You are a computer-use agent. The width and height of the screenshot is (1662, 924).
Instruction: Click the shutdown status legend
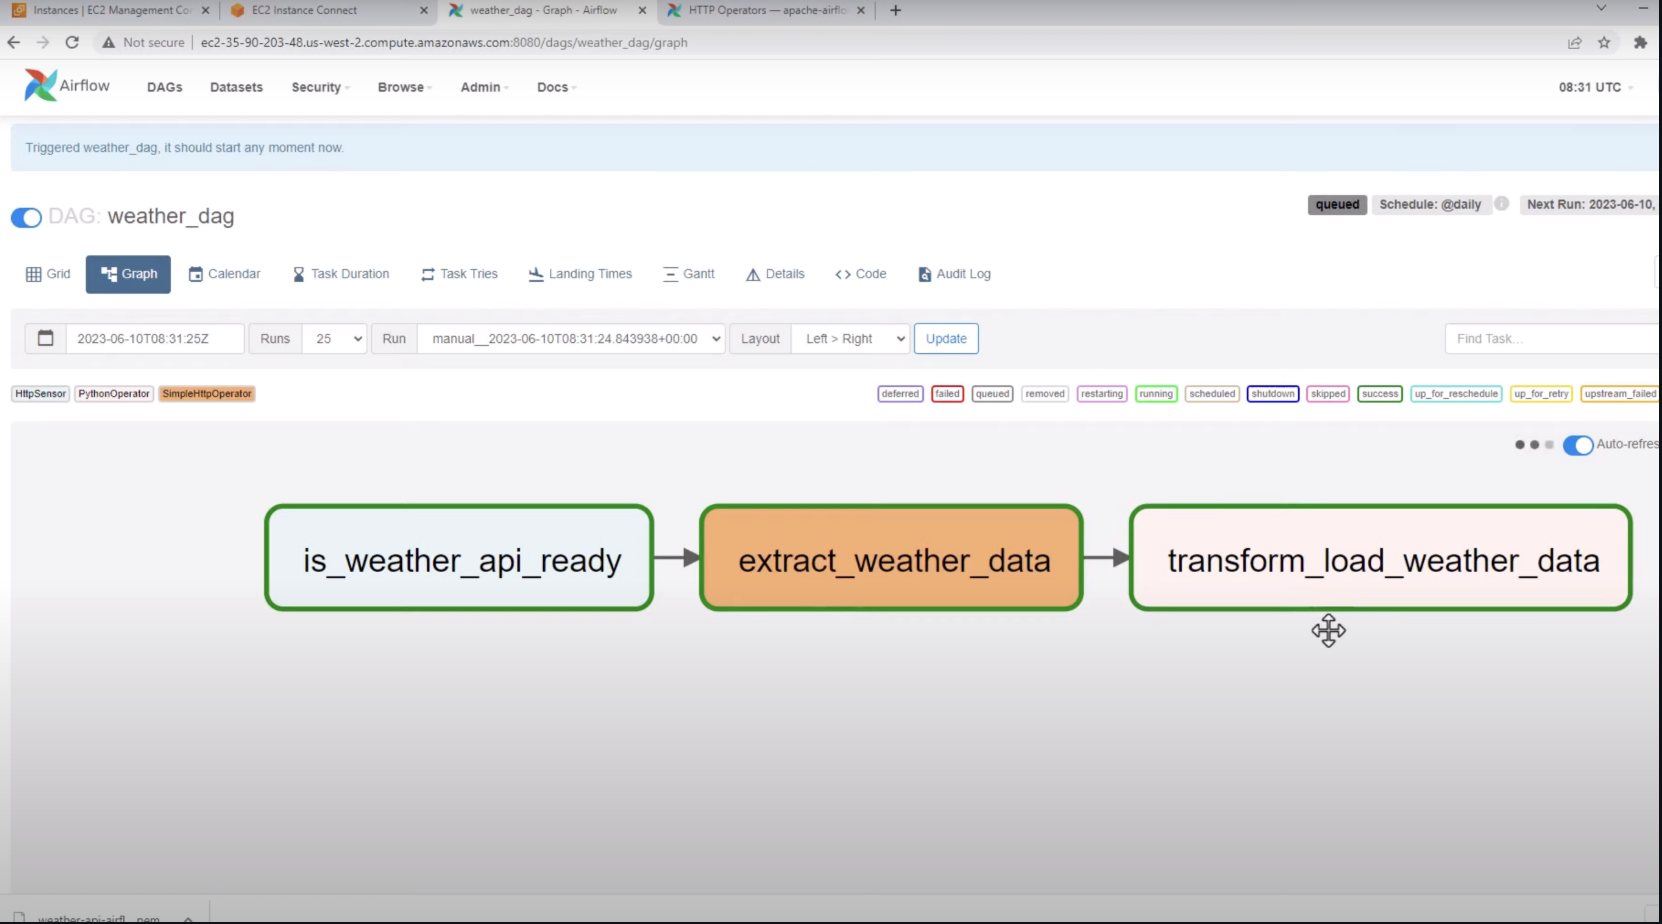pyautogui.click(x=1273, y=394)
